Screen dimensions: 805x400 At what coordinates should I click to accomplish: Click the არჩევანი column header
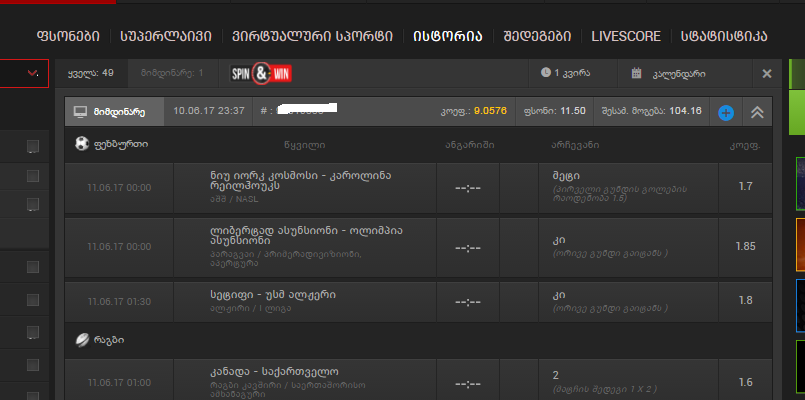(x=575, y=145)
